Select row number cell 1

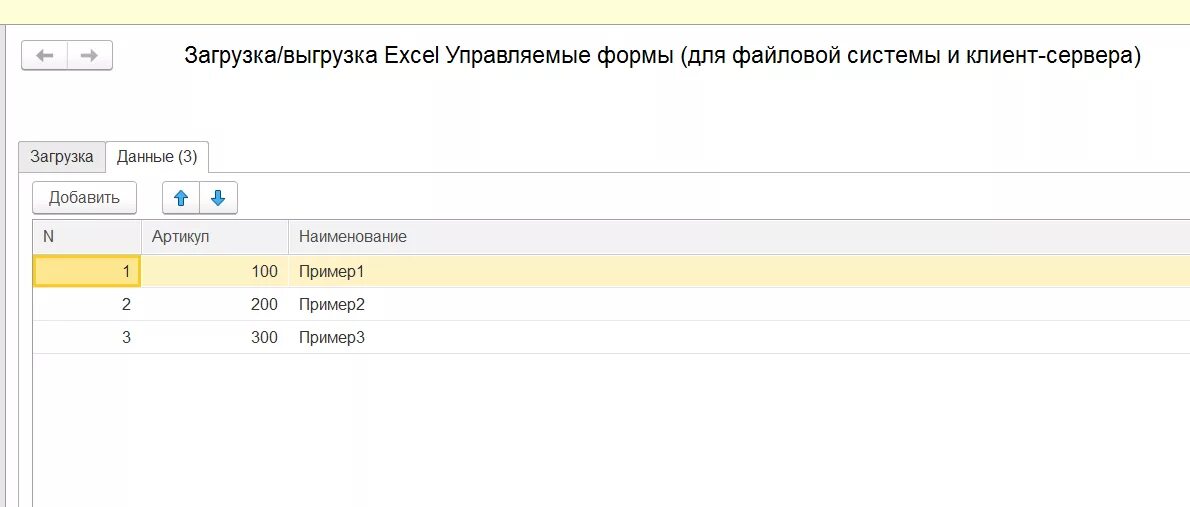pyautogui.click(x=87, y=271)
